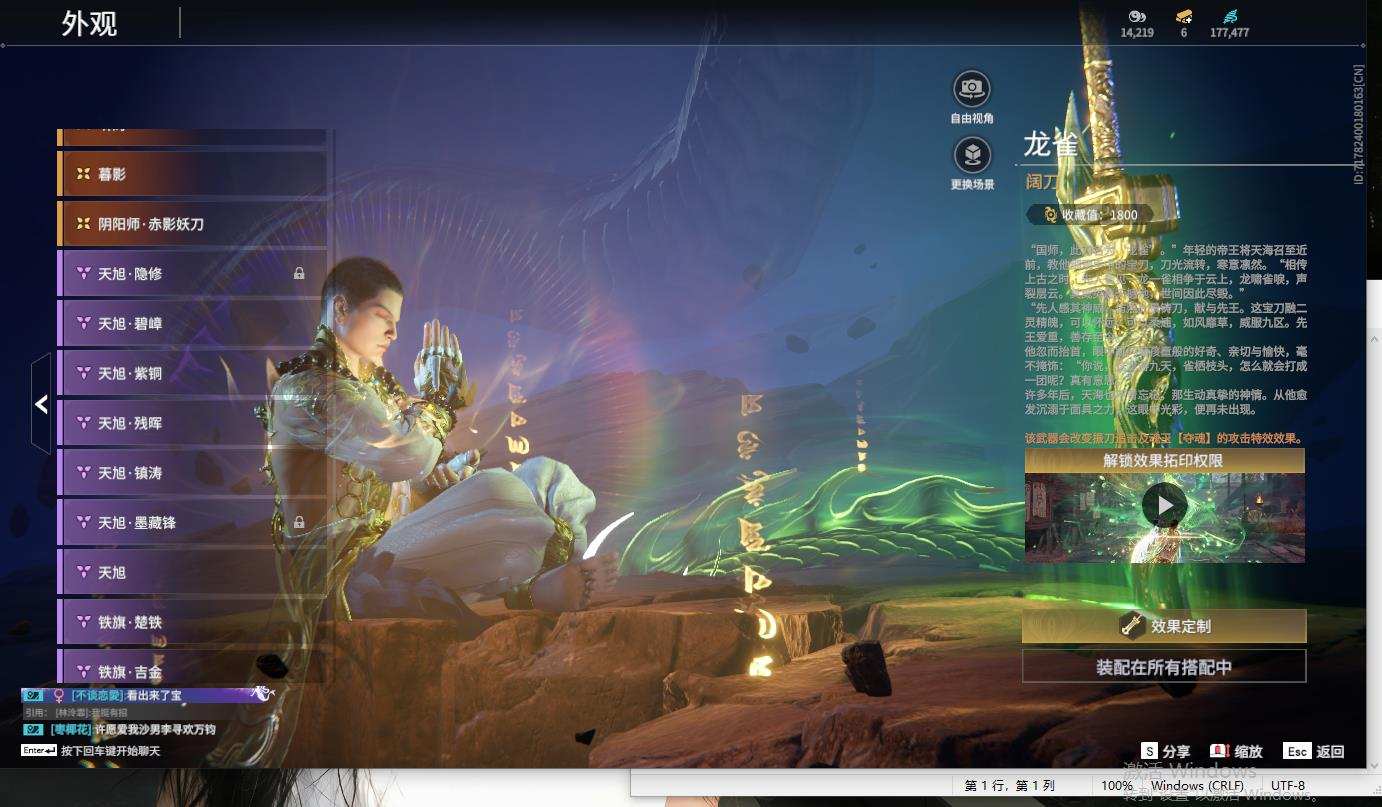Collapse the skin list with the left arrow
1382x807 pixels.
41,404
